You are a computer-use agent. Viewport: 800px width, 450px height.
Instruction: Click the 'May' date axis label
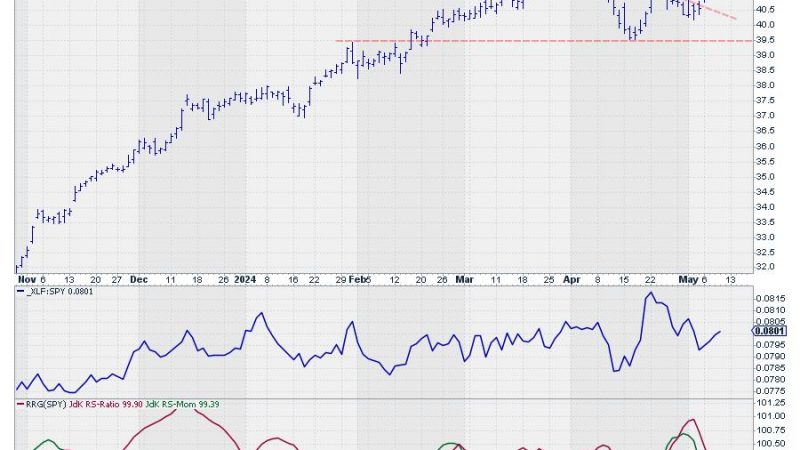tap(688, 280)
